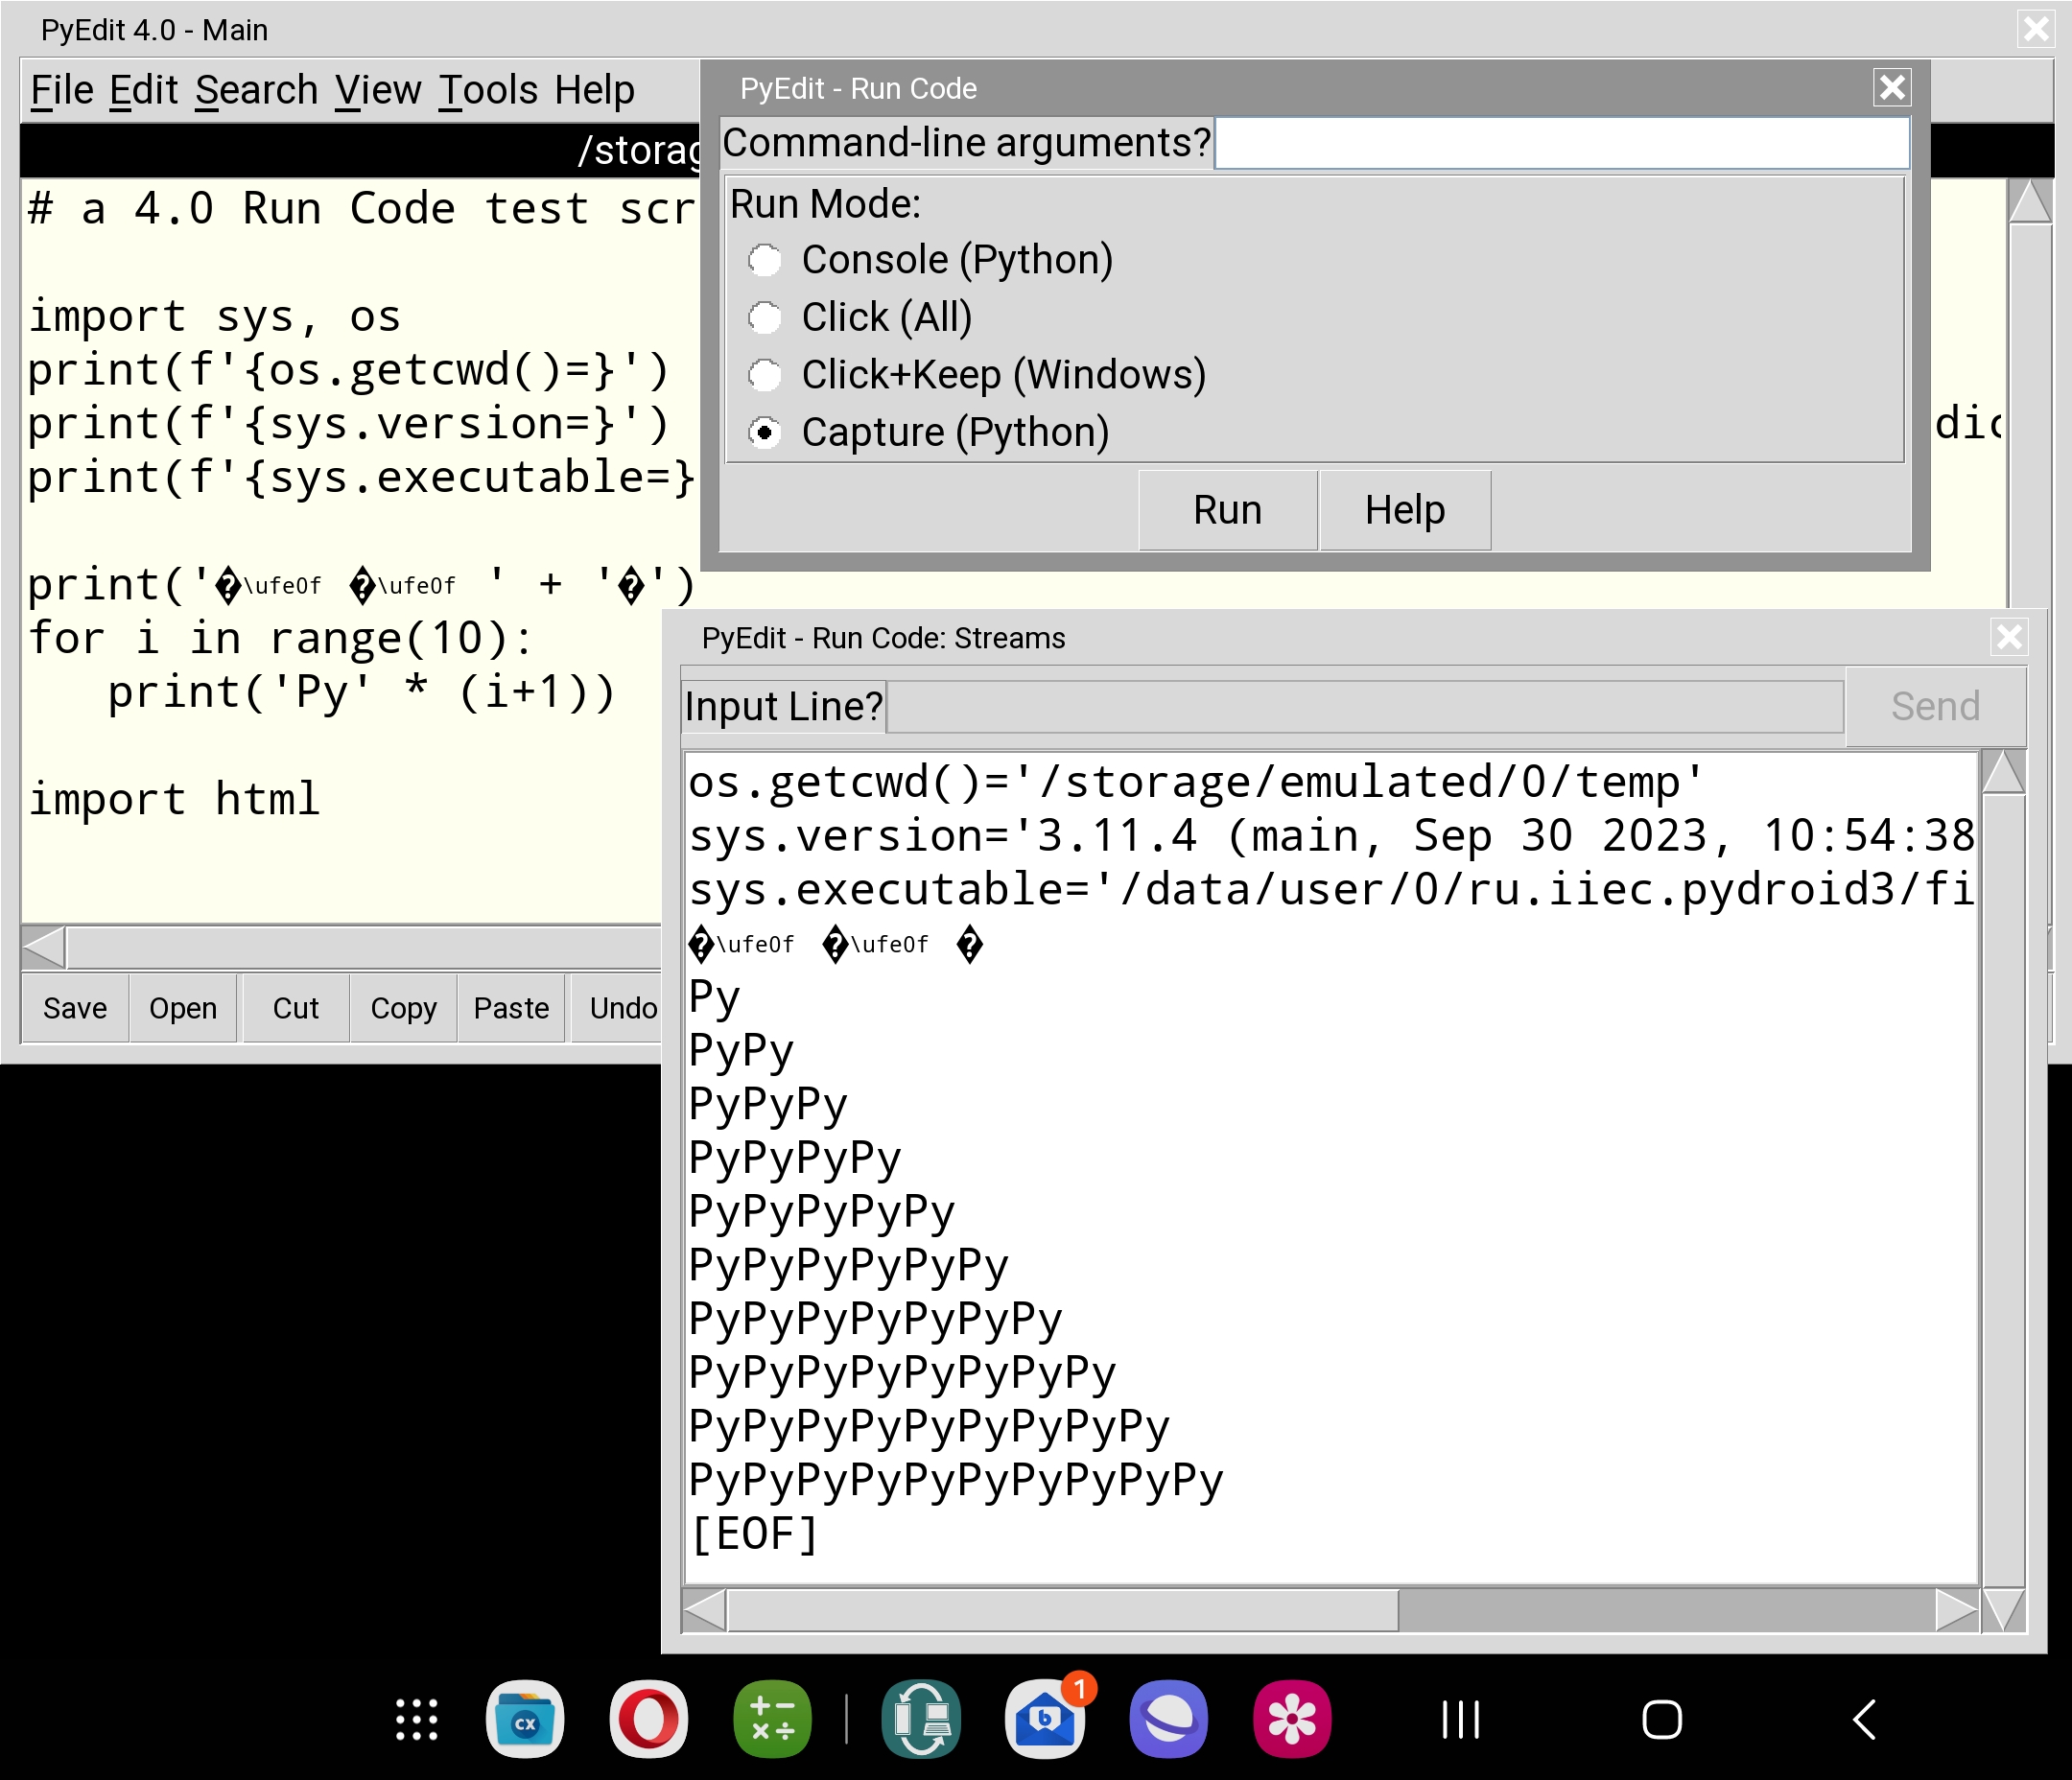Viewport: 2072px width, 1780px height.
Task: Click the Send button in Streams window
Action: click(x=1935, y=707)
